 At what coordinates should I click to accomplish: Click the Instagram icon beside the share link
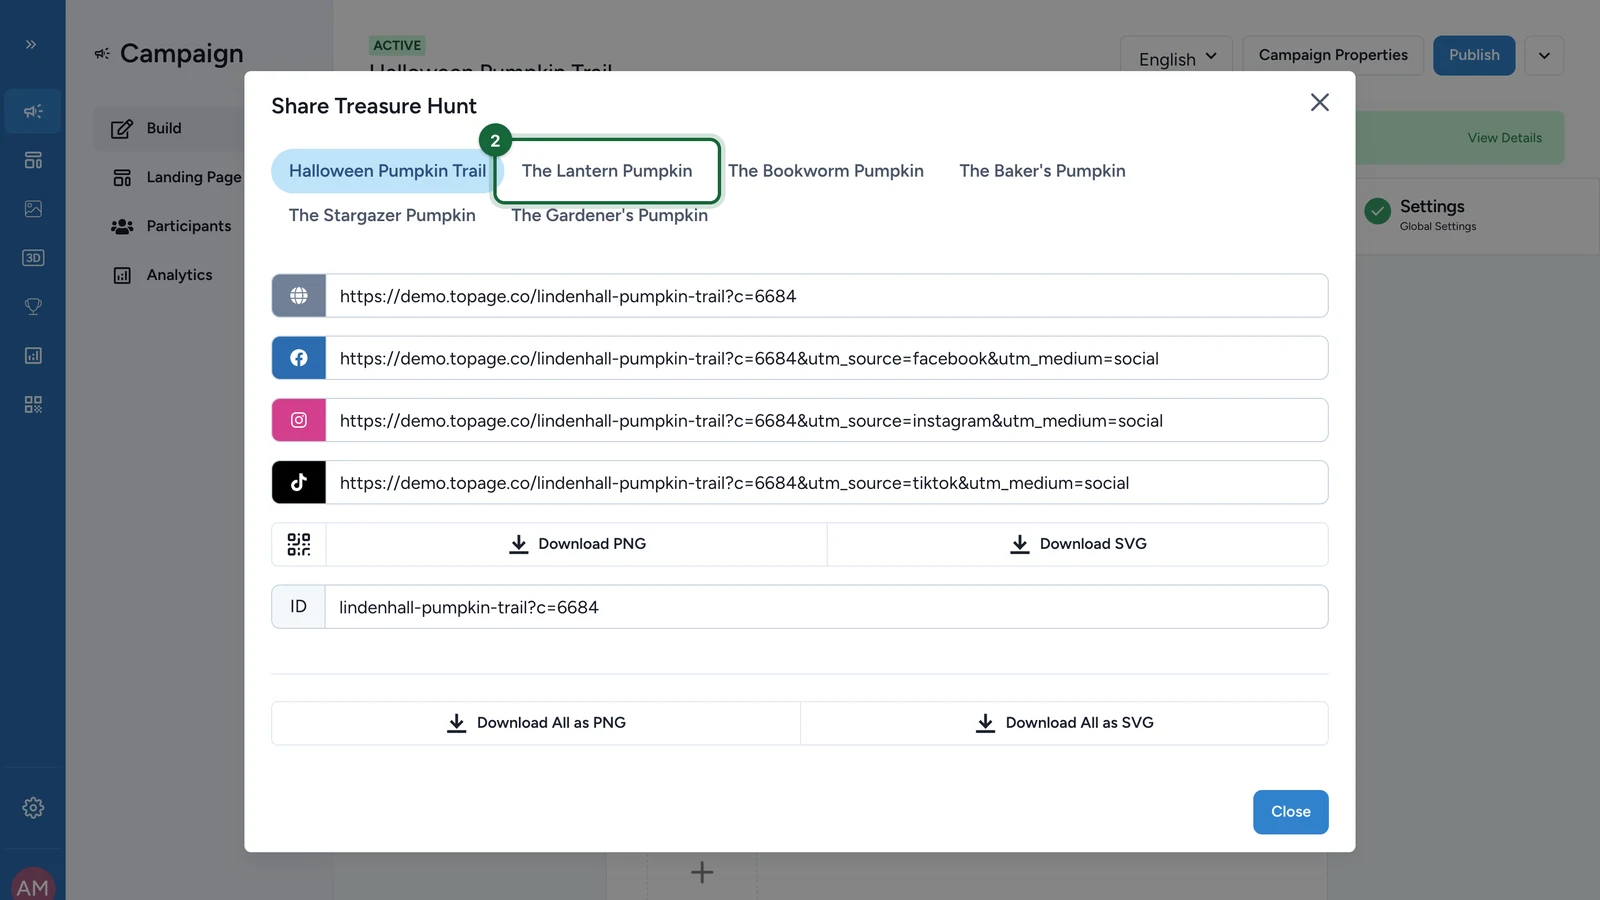pyautogui.click(x=299, y=420)
